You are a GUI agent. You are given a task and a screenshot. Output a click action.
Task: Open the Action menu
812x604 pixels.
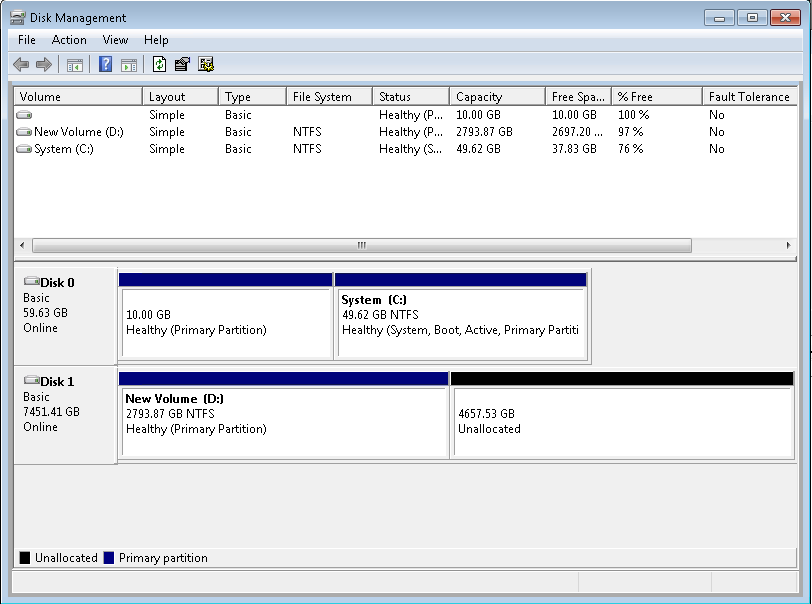(69, 40)
